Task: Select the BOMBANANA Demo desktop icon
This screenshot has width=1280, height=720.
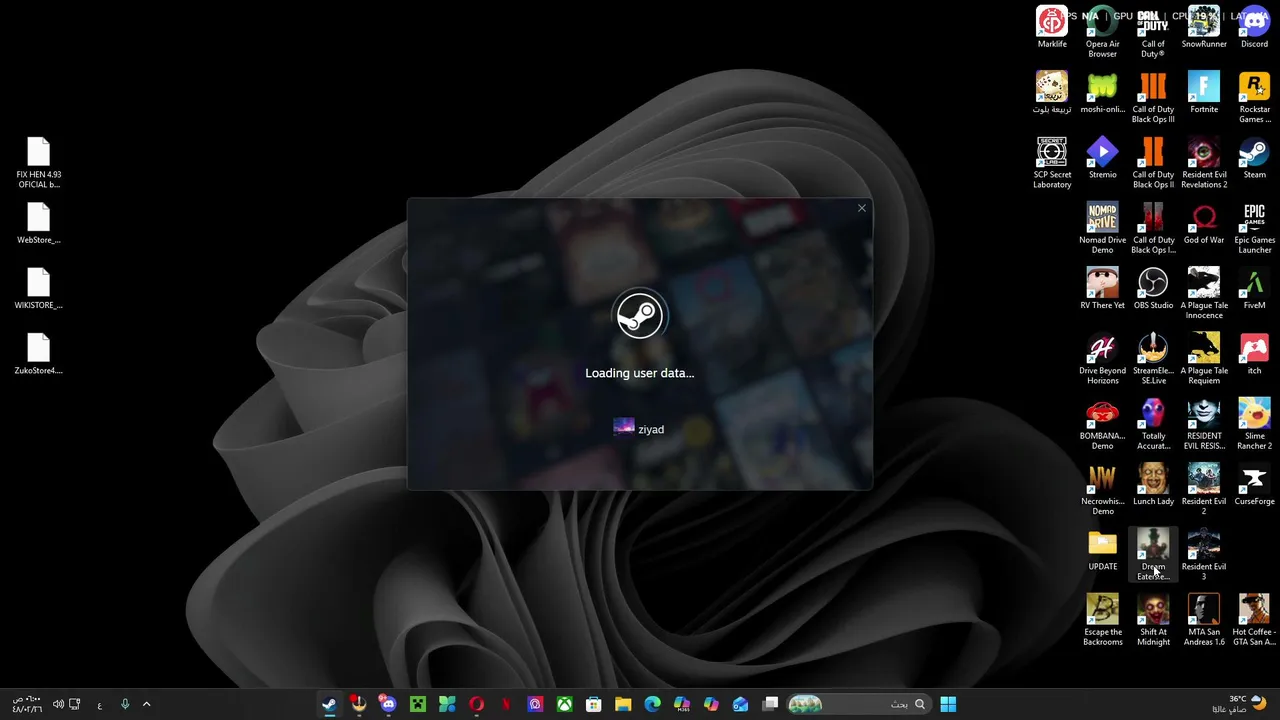Action: (1103, 424)
